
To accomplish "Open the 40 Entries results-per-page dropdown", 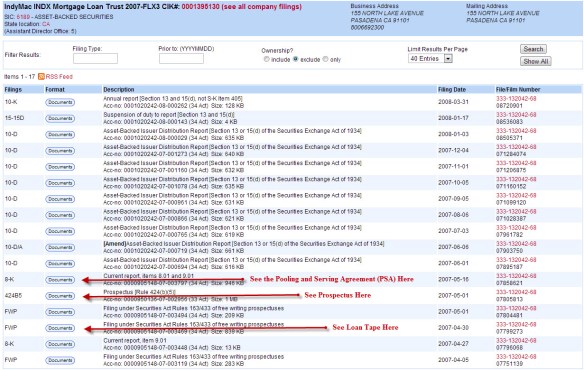I will tap(430, 58).
